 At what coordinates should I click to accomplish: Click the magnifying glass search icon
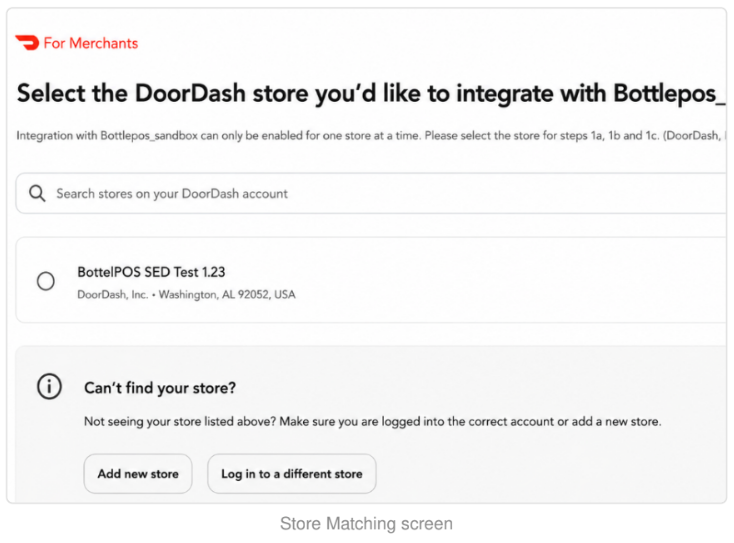pyautogui.click(x=37, y=193)
